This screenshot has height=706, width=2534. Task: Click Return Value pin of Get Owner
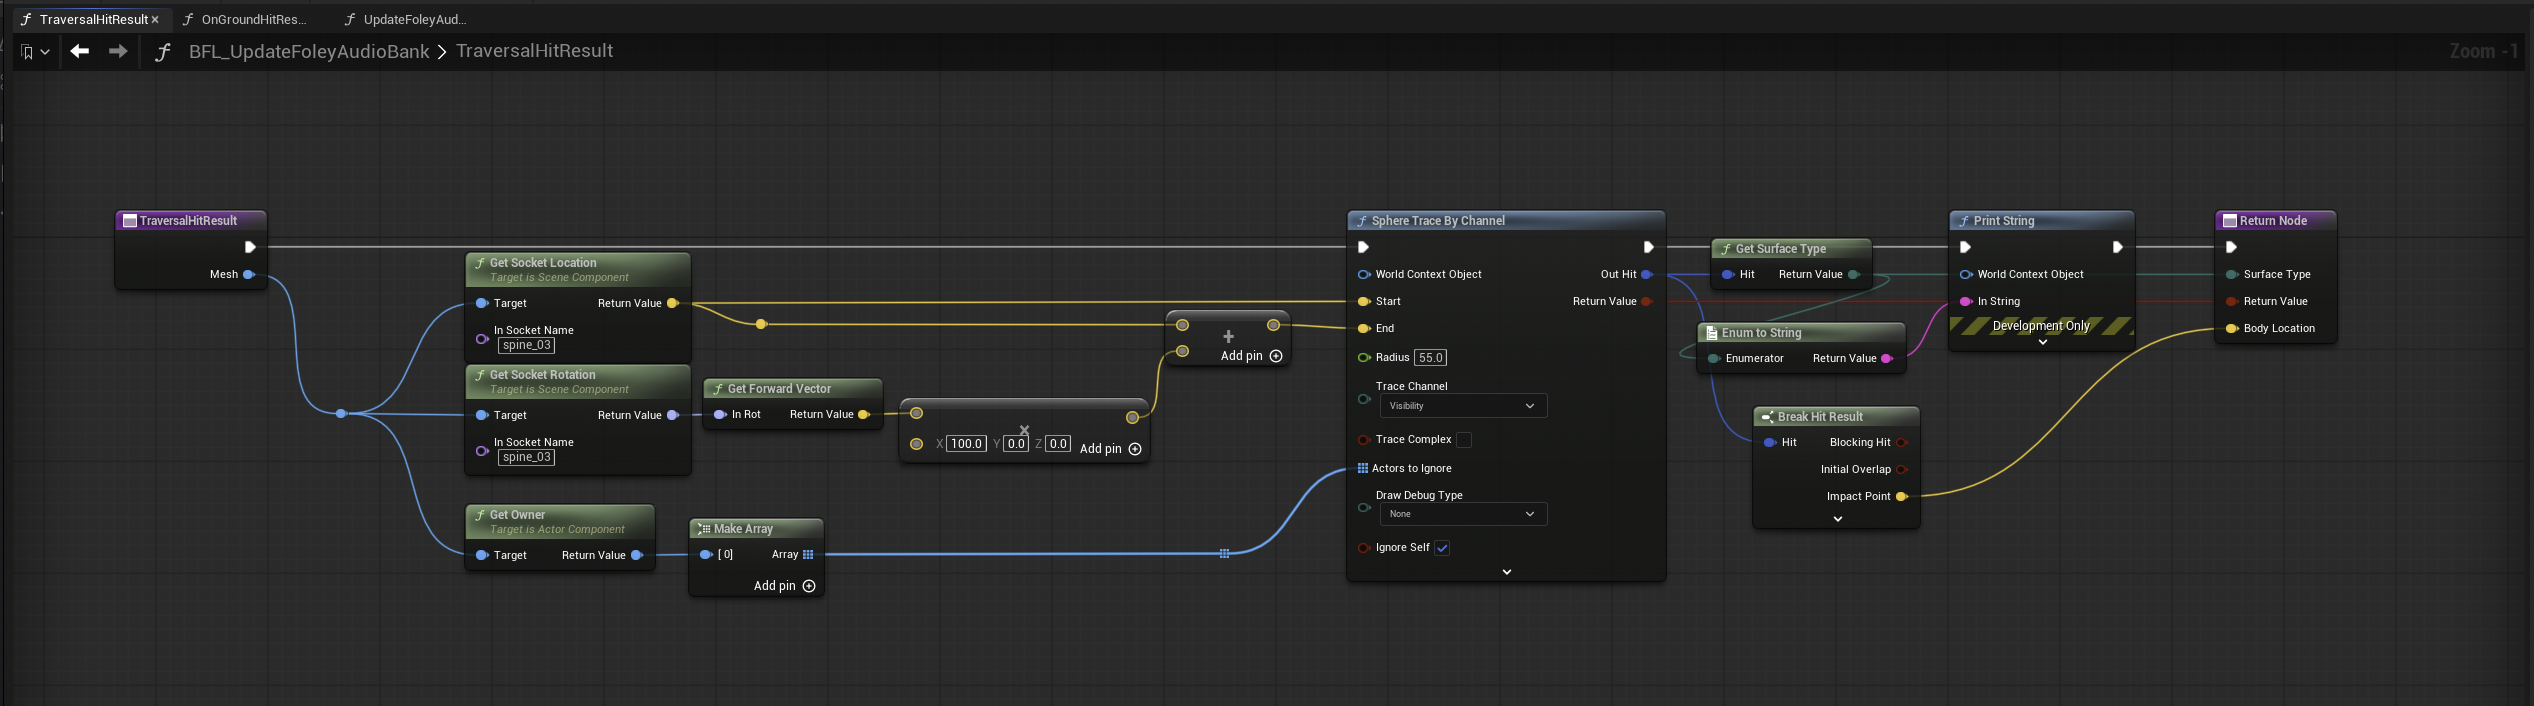(x=636, y=555)
